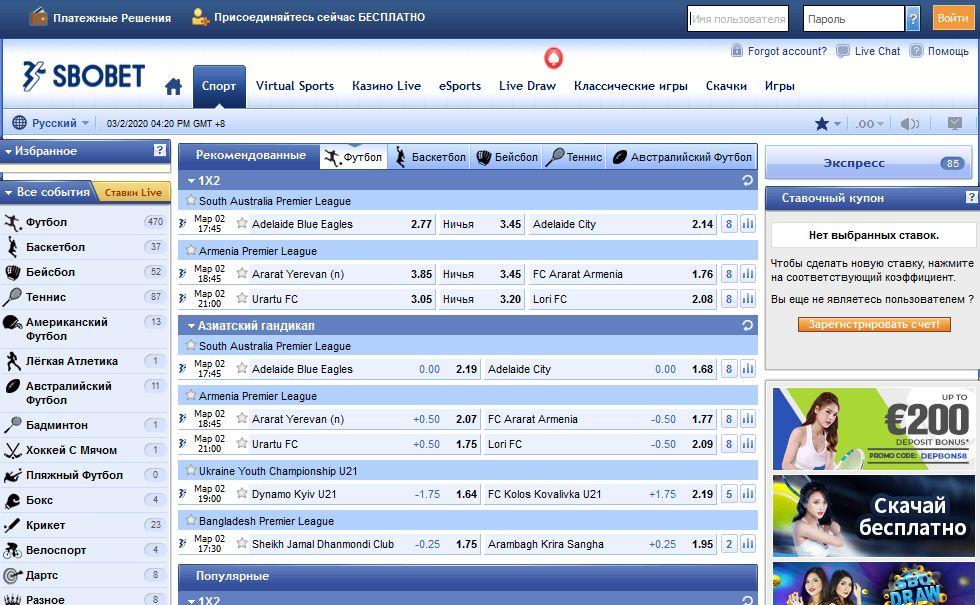Viewport: 980px width, 605px height.
Task: Select odds 2.77 for Adelaide Blue Eagles
Action: tap(421, 225)
